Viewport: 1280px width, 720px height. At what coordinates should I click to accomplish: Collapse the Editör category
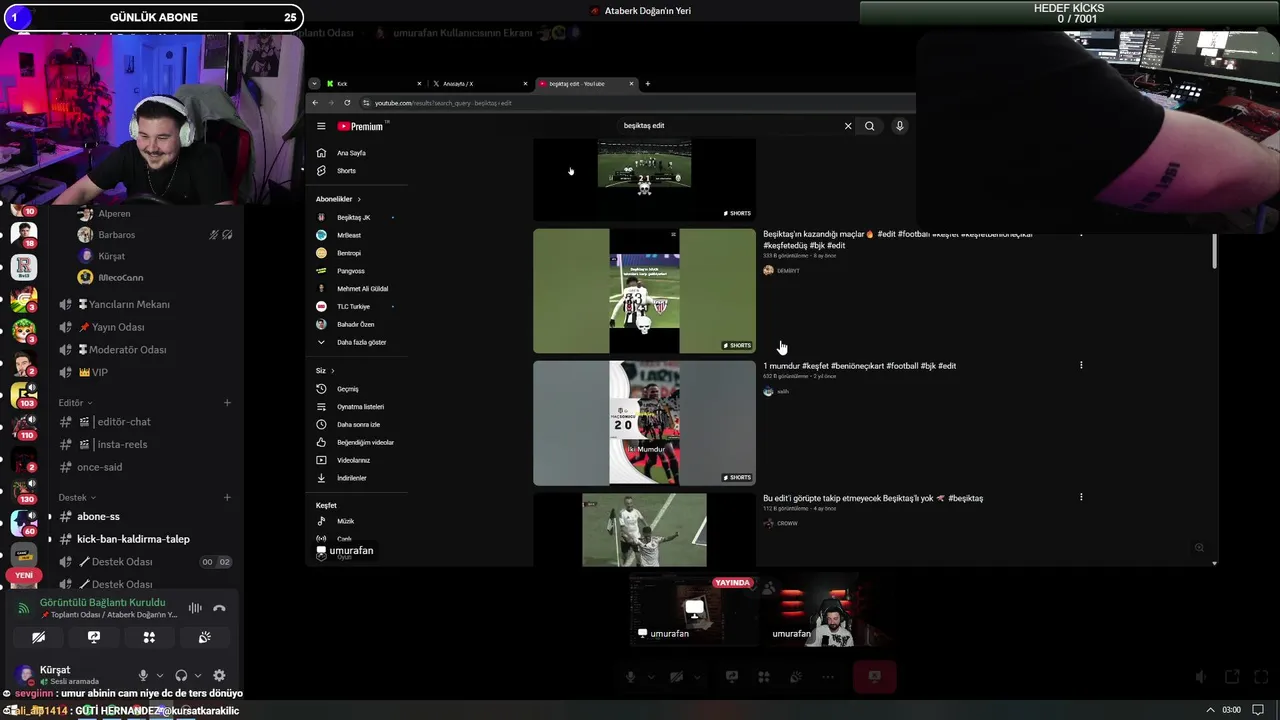(x=75, y=402)
